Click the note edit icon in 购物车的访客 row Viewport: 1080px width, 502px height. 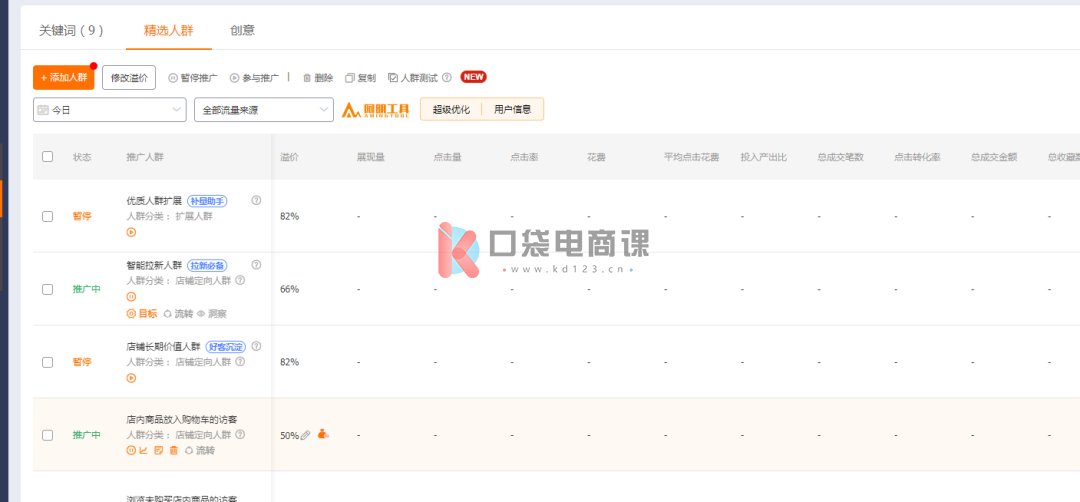tap(158, 450)
